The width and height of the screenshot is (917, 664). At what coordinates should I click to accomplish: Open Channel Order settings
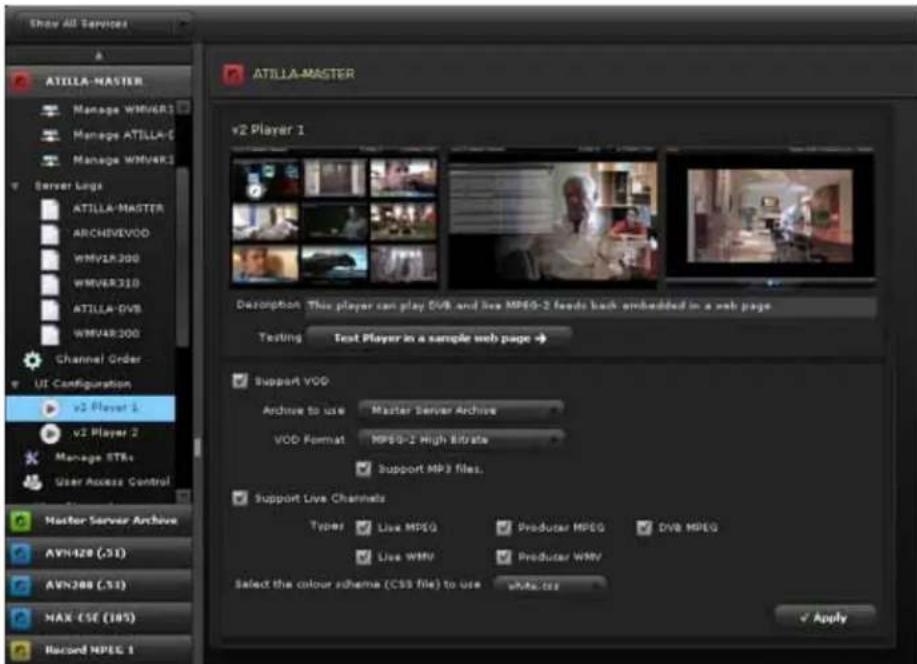pyautogui.click(x=98, y=360)
